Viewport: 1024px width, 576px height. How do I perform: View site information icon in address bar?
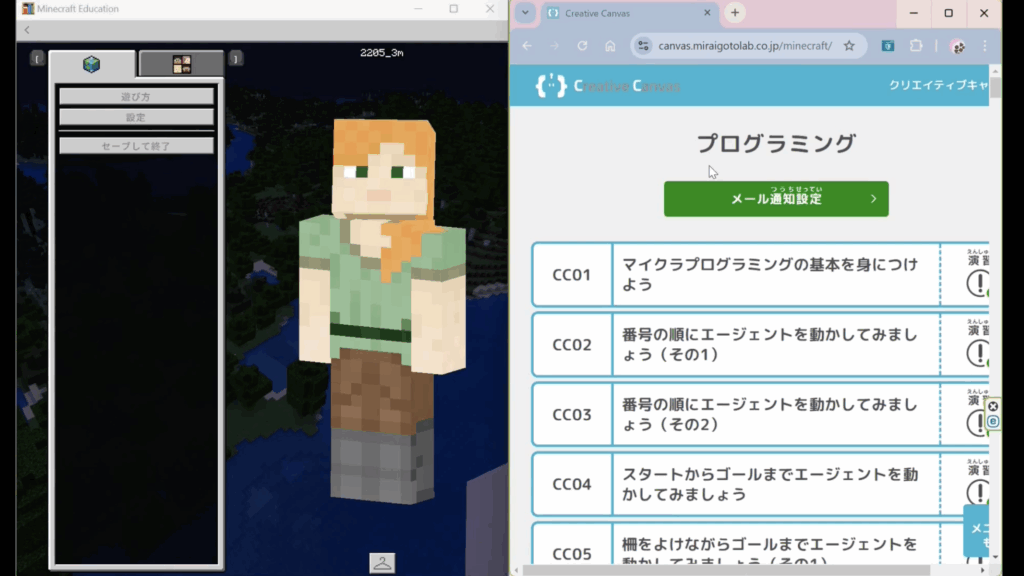(x=643, y=46)
